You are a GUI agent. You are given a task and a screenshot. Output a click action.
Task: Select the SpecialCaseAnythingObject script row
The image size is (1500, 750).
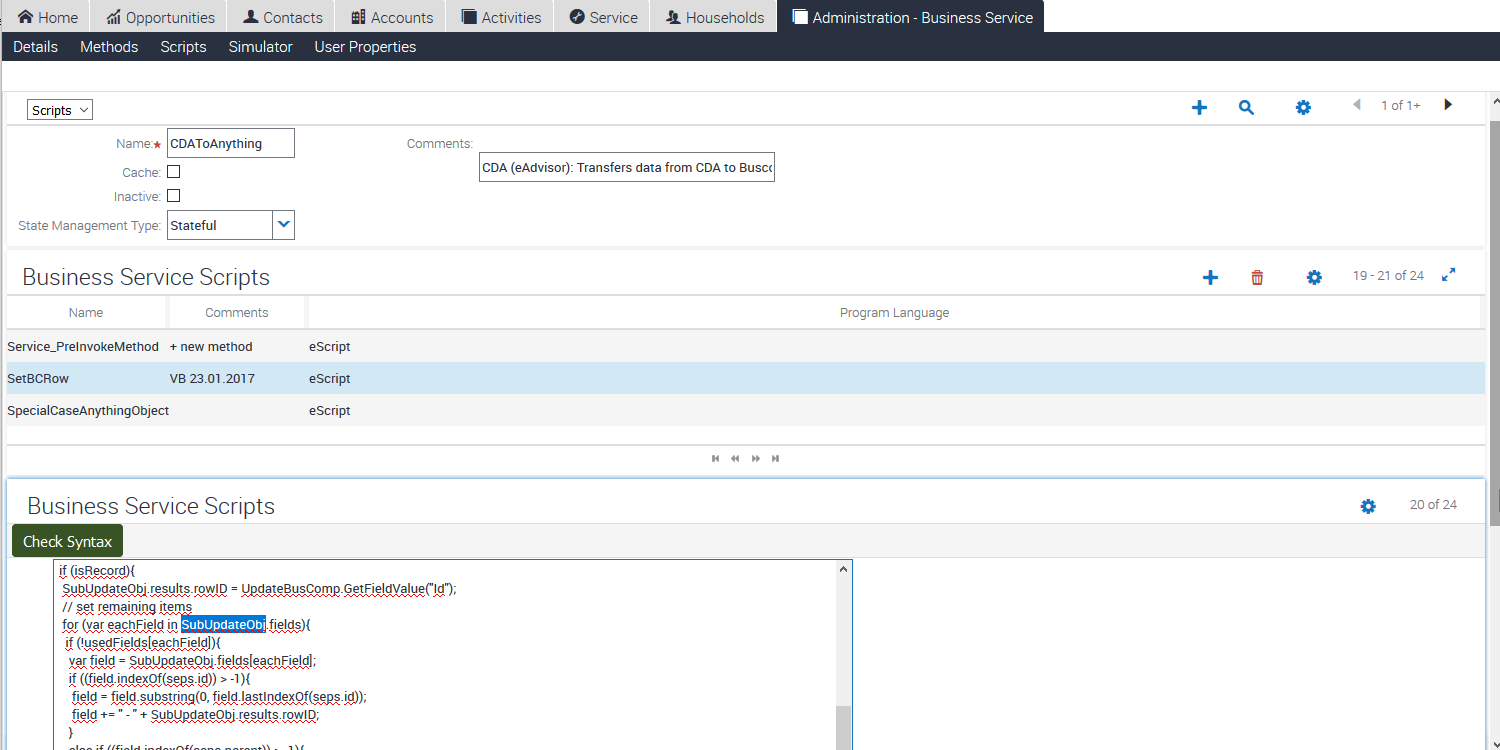tap(88, 411)
